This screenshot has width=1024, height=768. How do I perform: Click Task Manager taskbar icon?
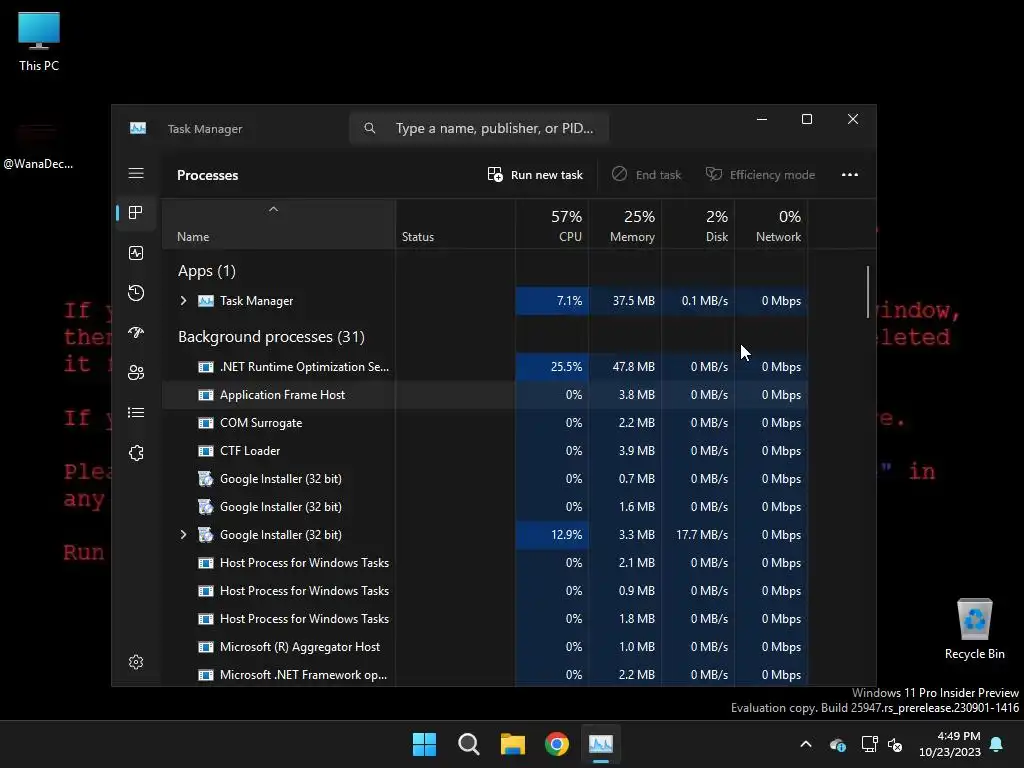pyautogui.click(x=601, y=744)
